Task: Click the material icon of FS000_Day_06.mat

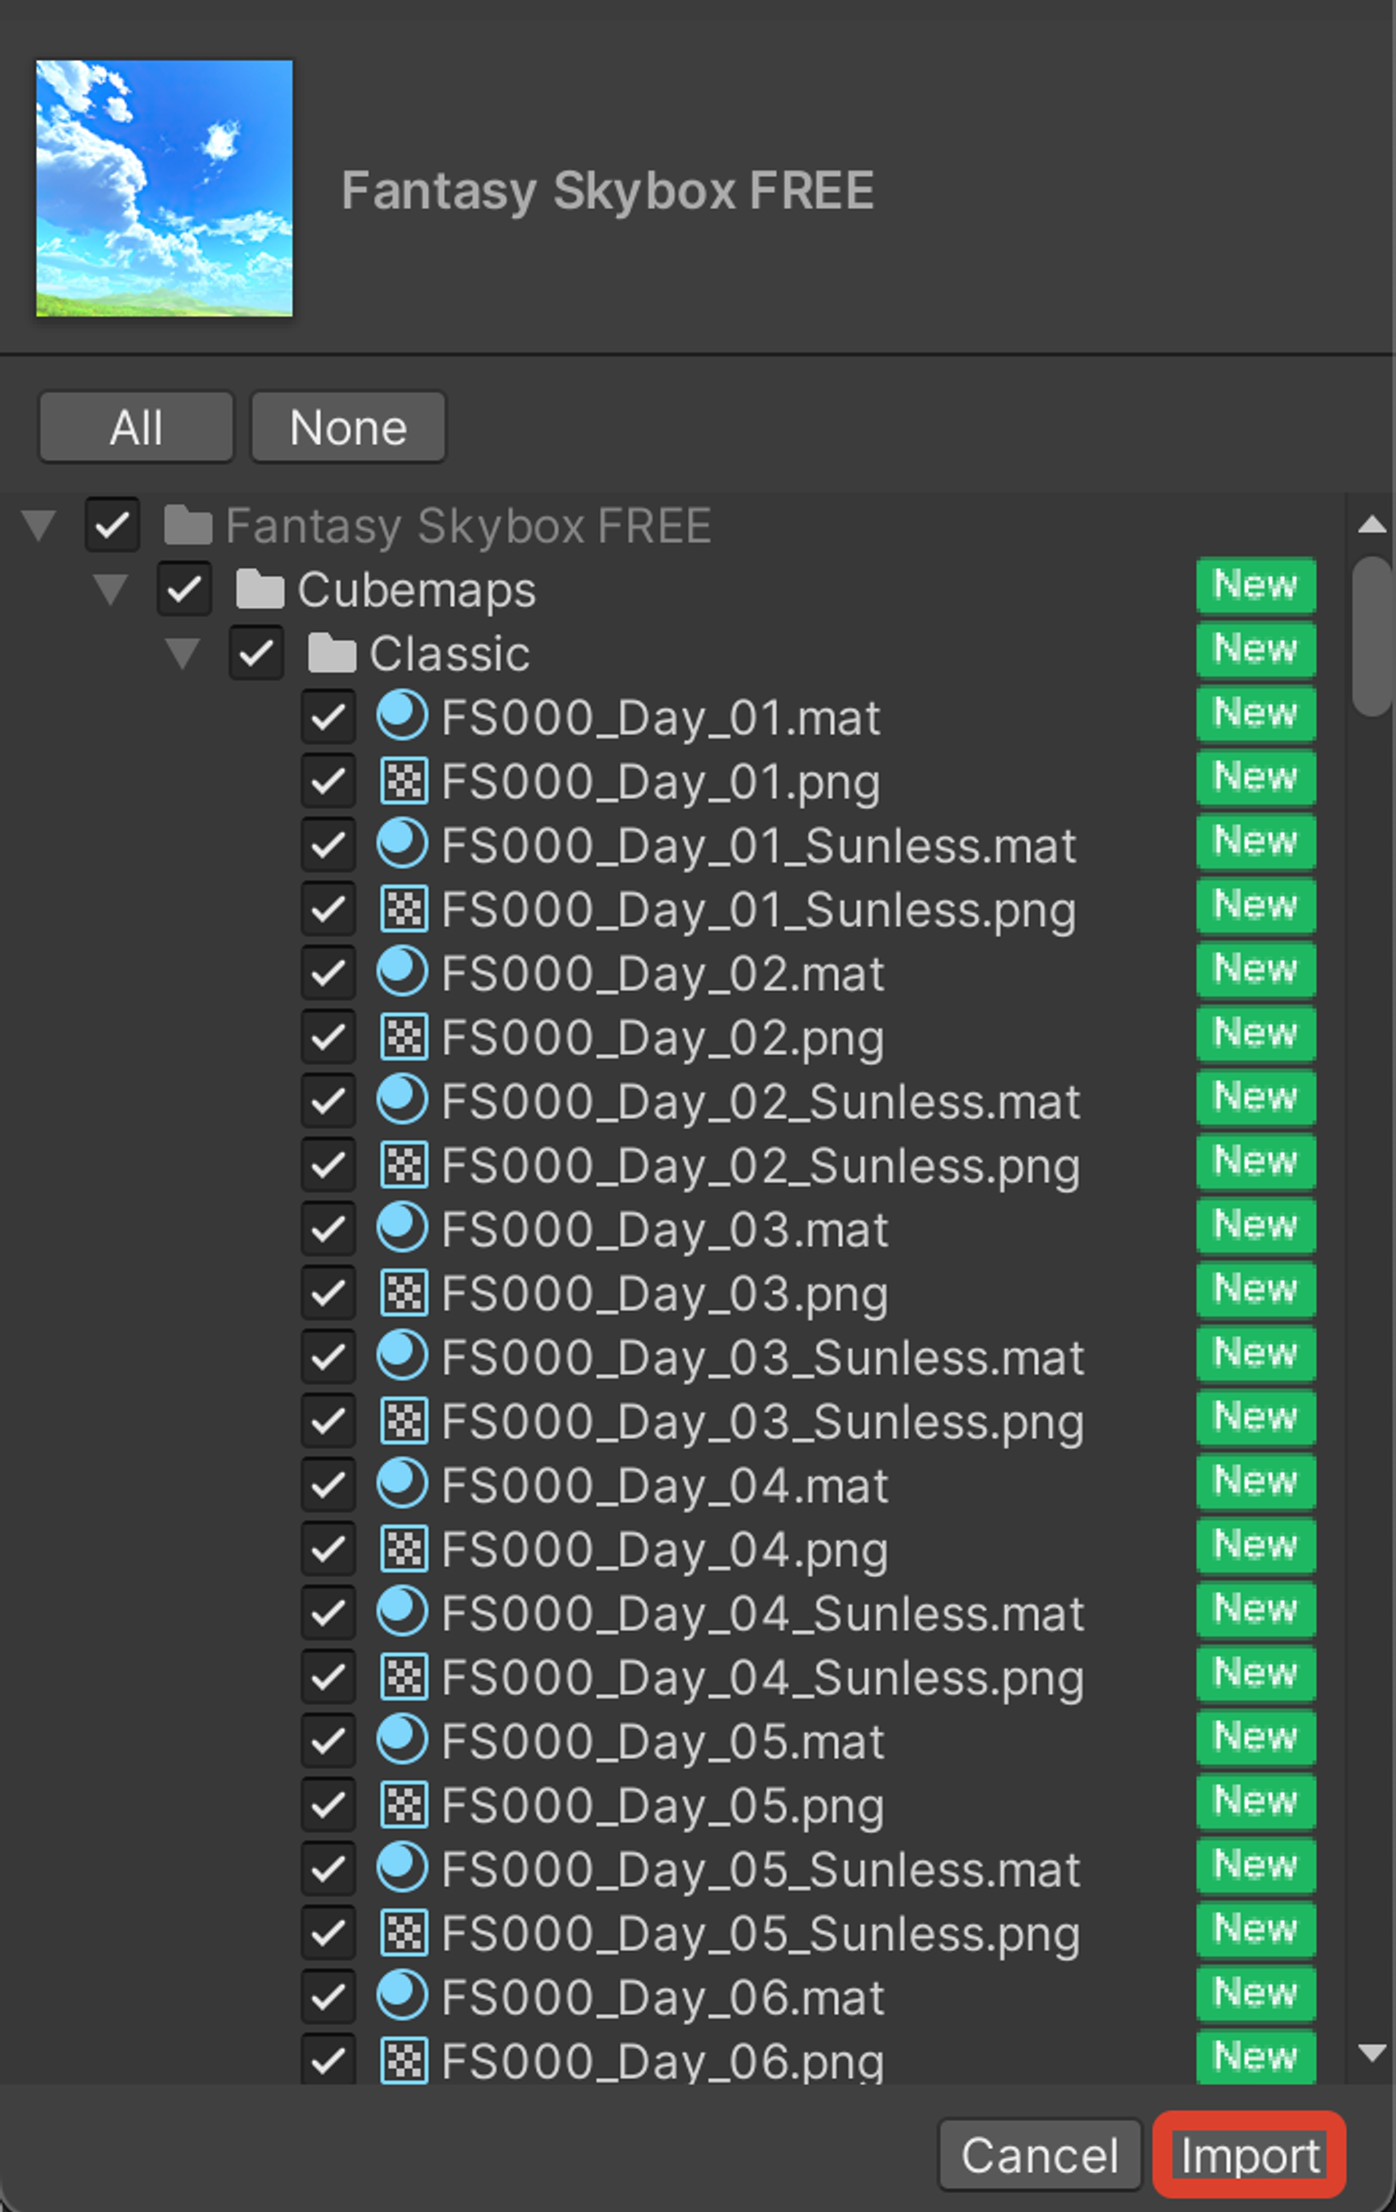Action: pyautogui.click(x=403, y=1997)
